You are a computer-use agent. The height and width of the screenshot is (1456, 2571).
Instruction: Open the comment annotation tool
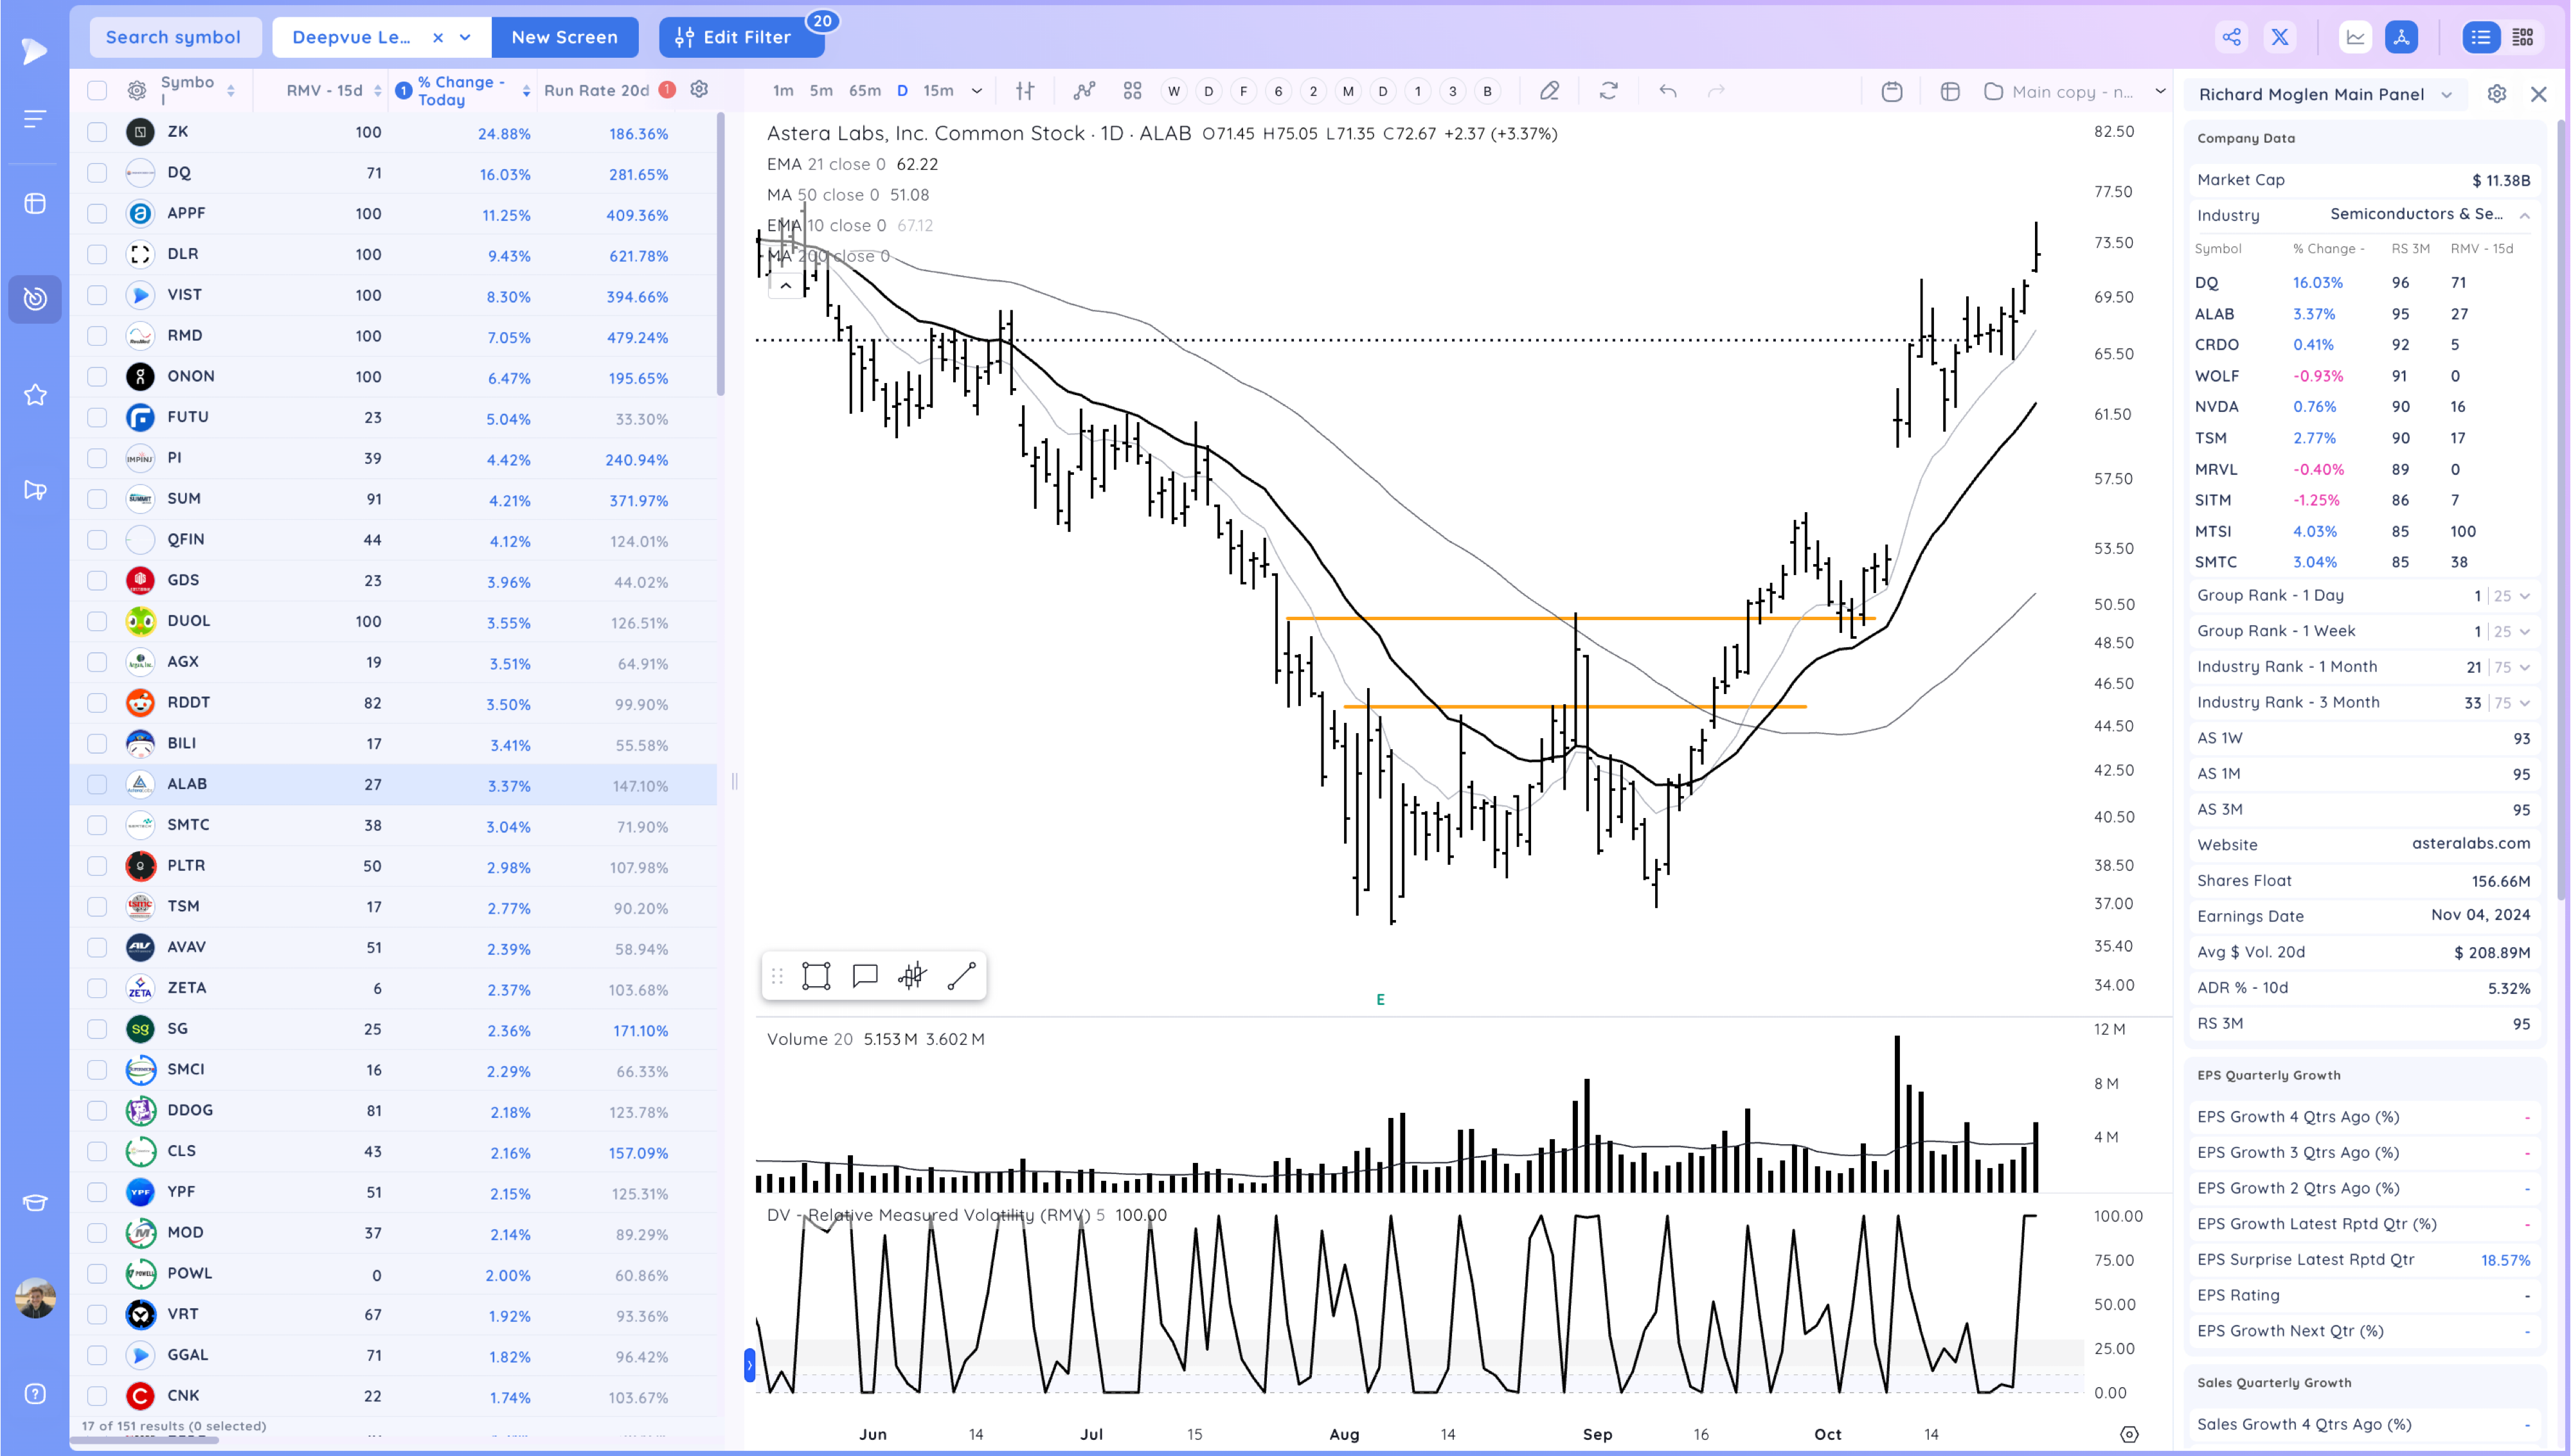click(864, 975)
